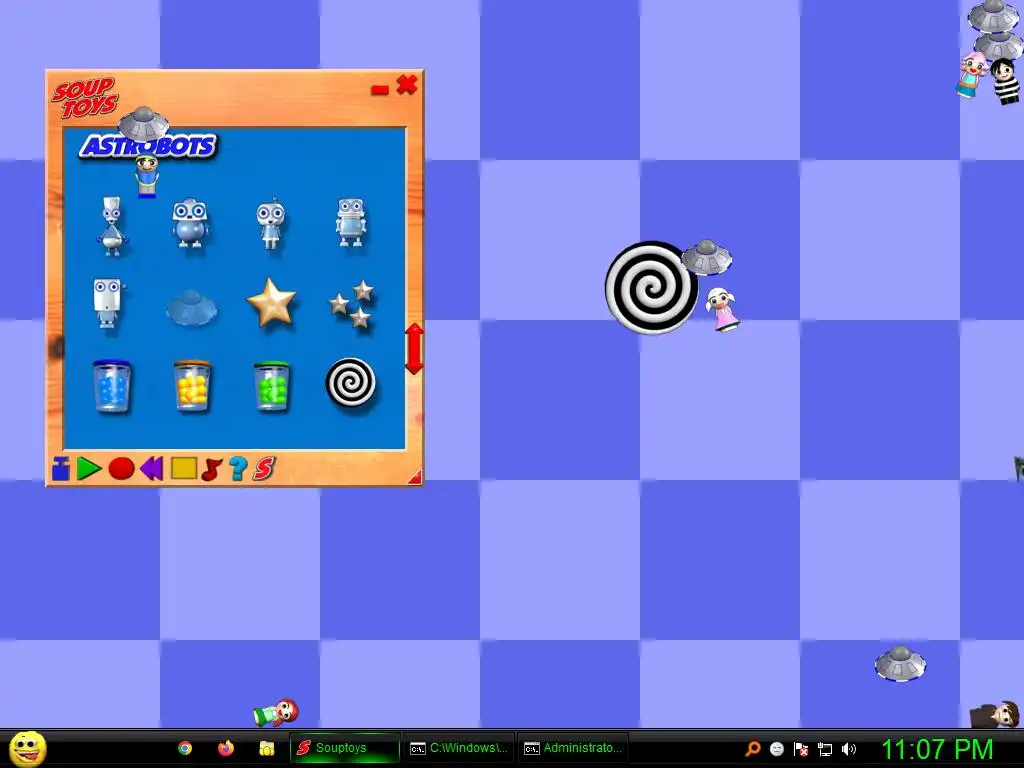Open the file explorer folder in taskbar
This screenshot has width=1024, height=768.
tap(266, 748)
